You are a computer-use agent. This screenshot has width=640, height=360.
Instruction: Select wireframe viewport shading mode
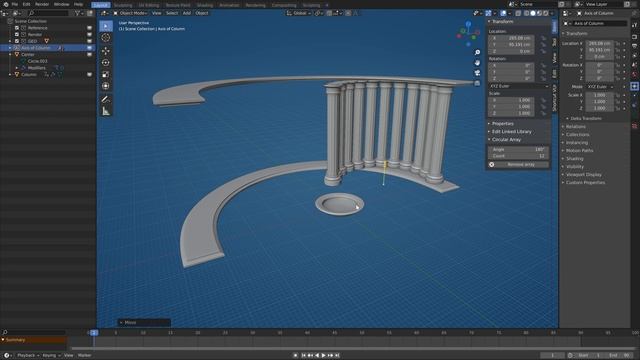click(526, 13)
